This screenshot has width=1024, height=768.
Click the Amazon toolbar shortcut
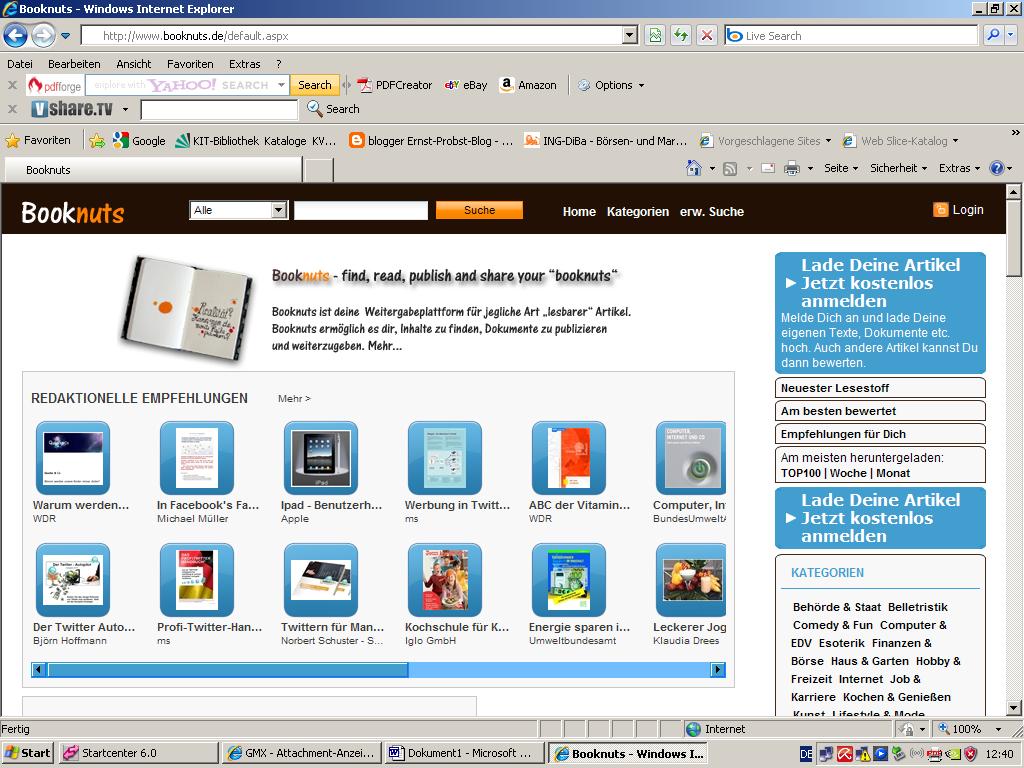[x=528, y=85]
